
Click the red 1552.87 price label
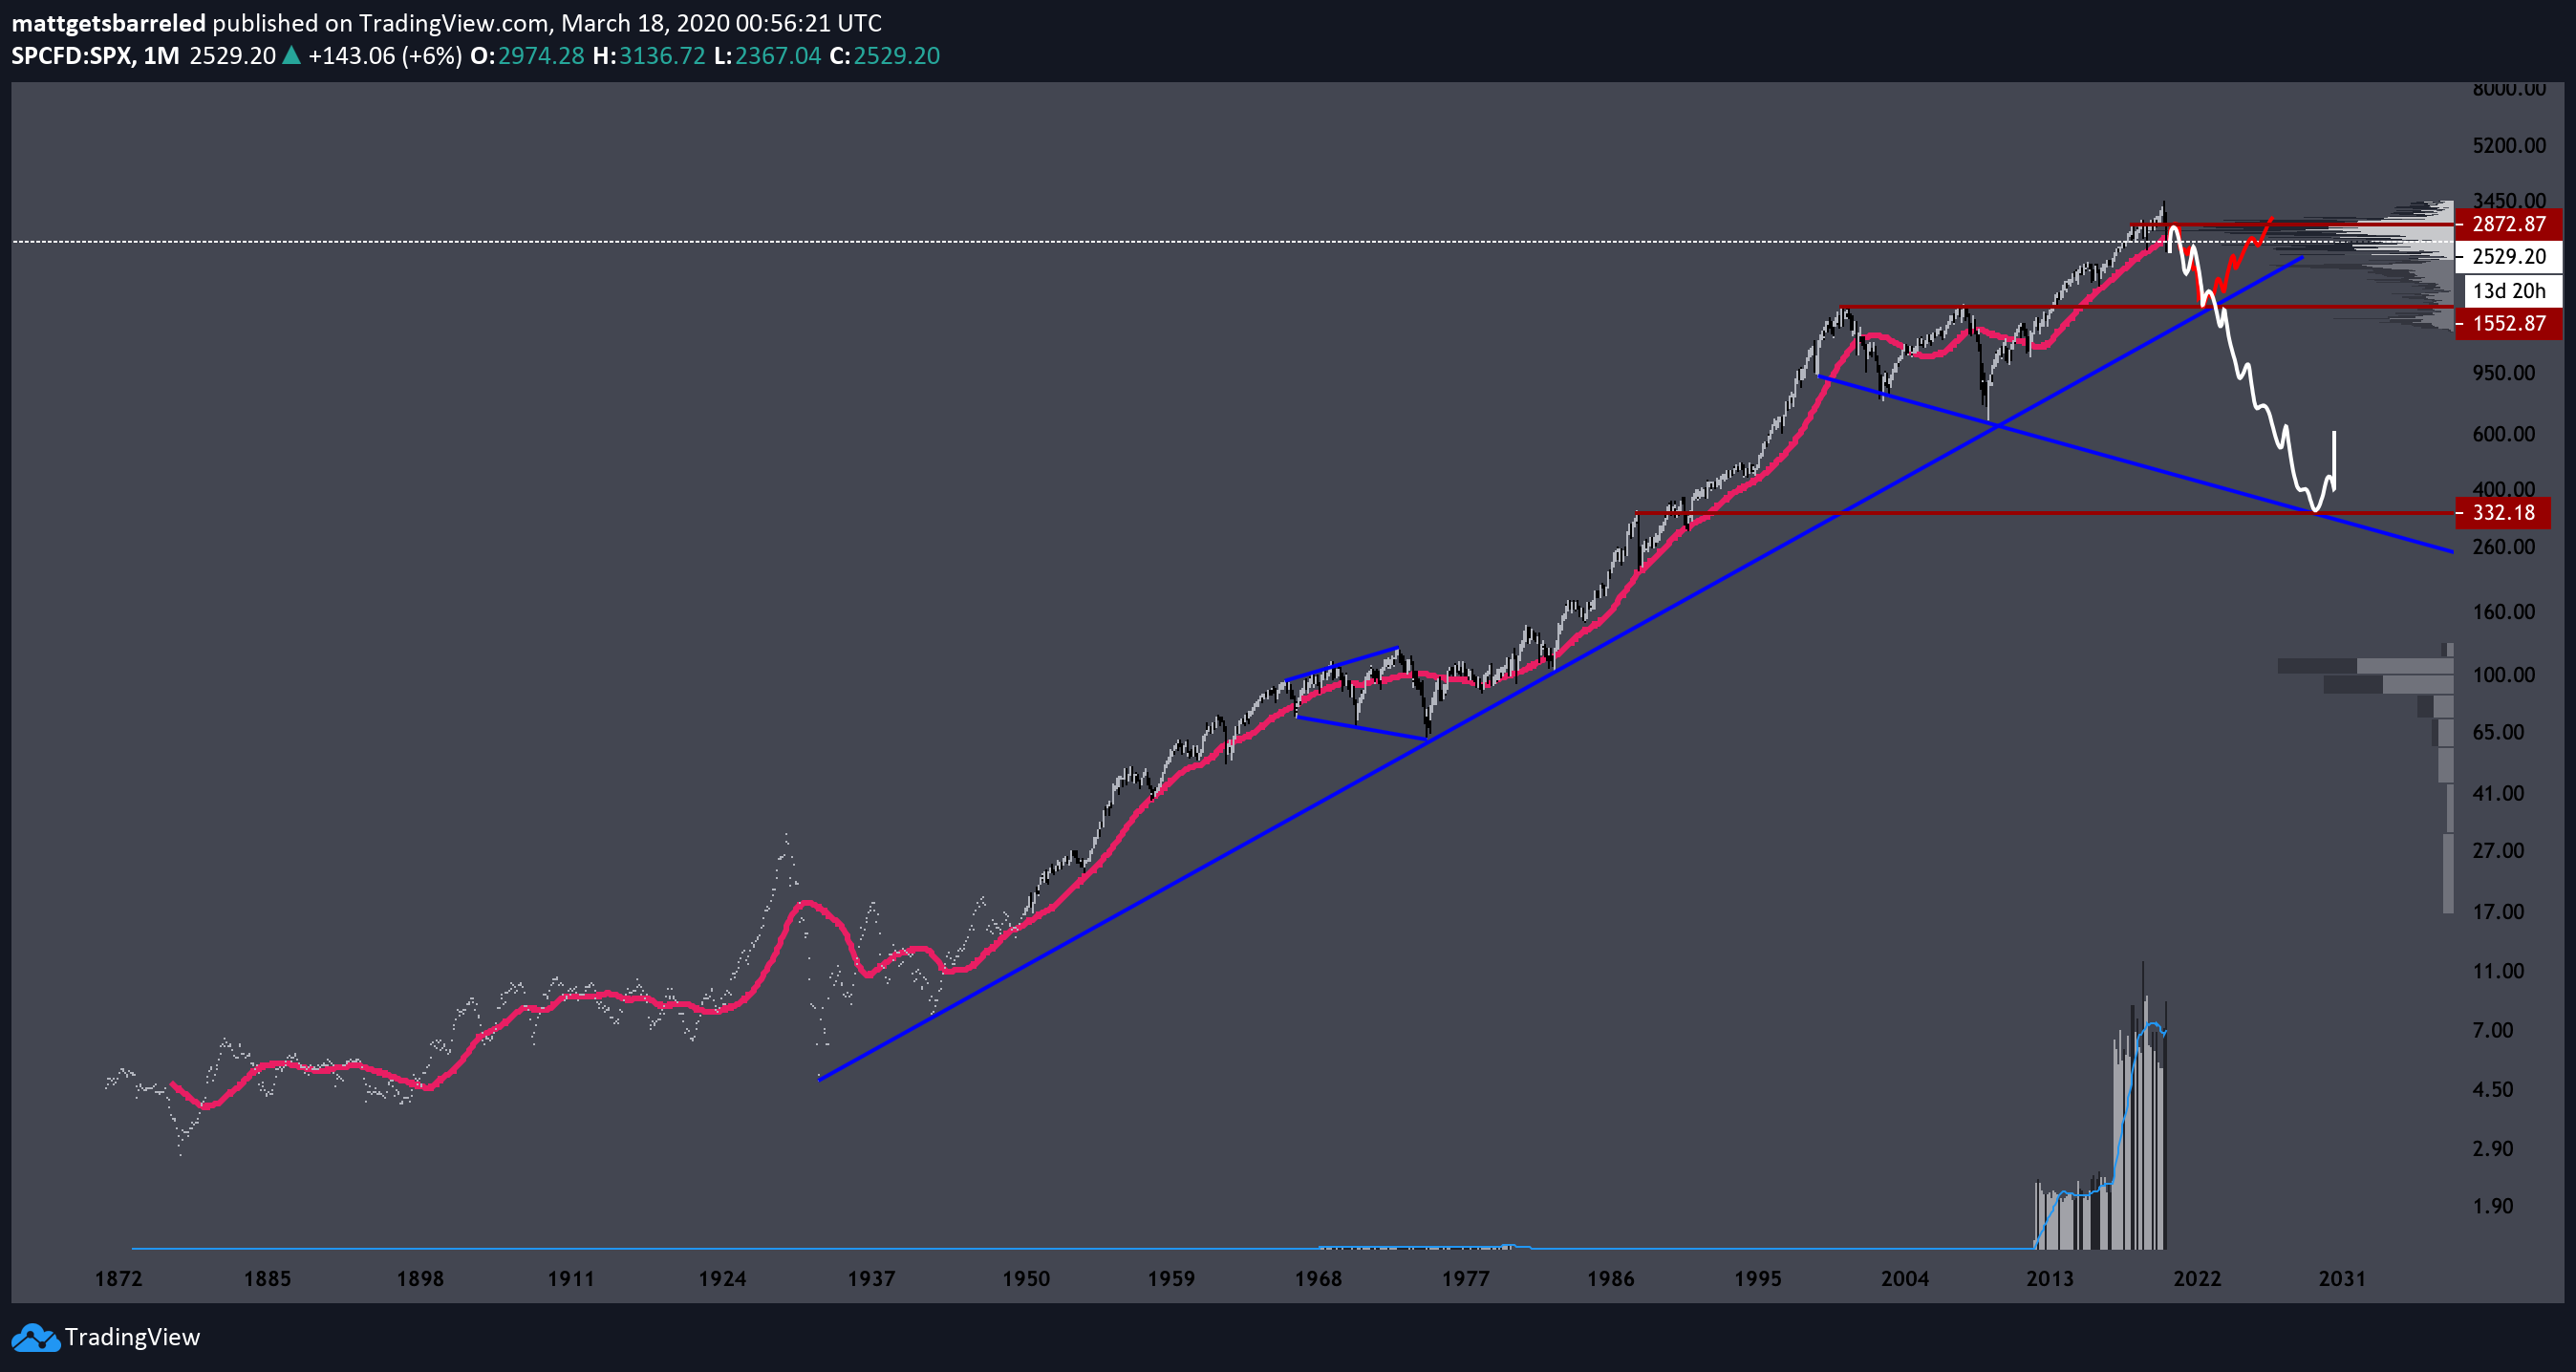tap(2508, 323)
